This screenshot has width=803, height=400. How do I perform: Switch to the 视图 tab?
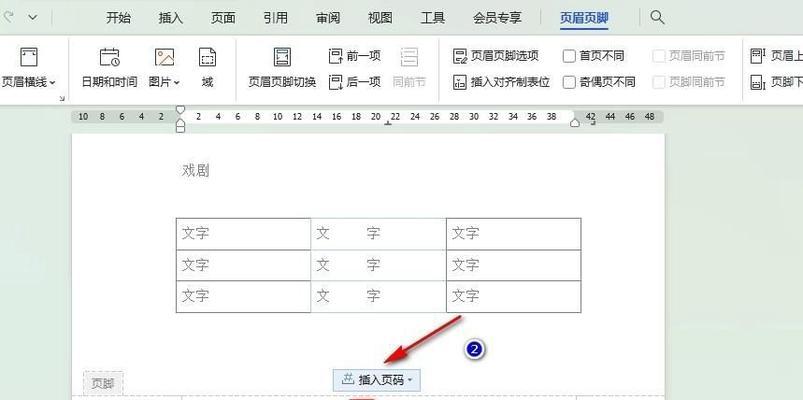point(380,18)
